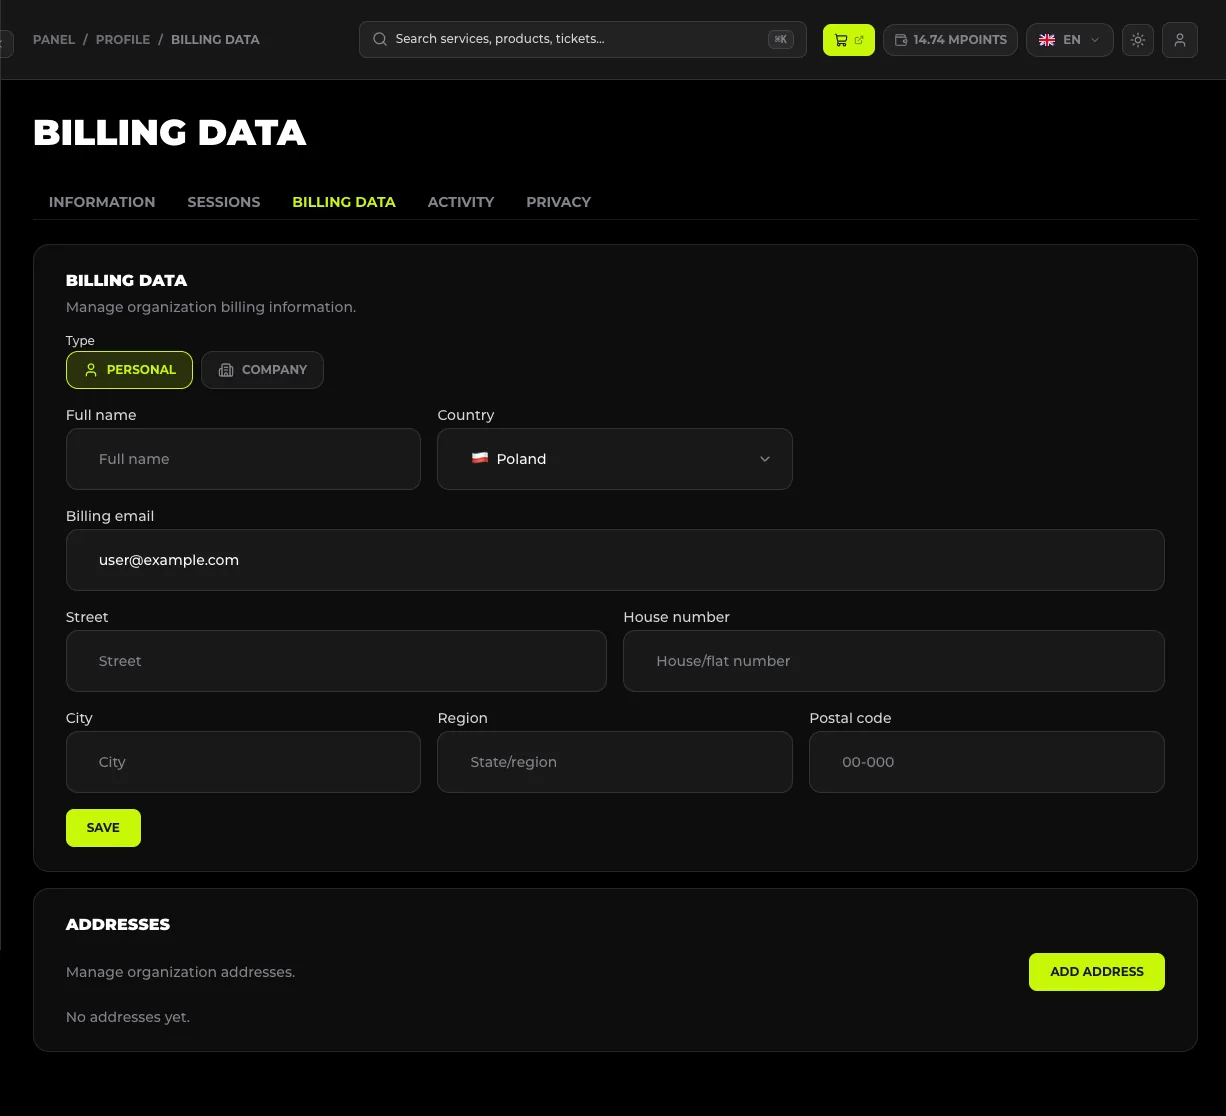1226x1116 pixels.
Task: Focus the Street input field
Action: tap(336, 661)
